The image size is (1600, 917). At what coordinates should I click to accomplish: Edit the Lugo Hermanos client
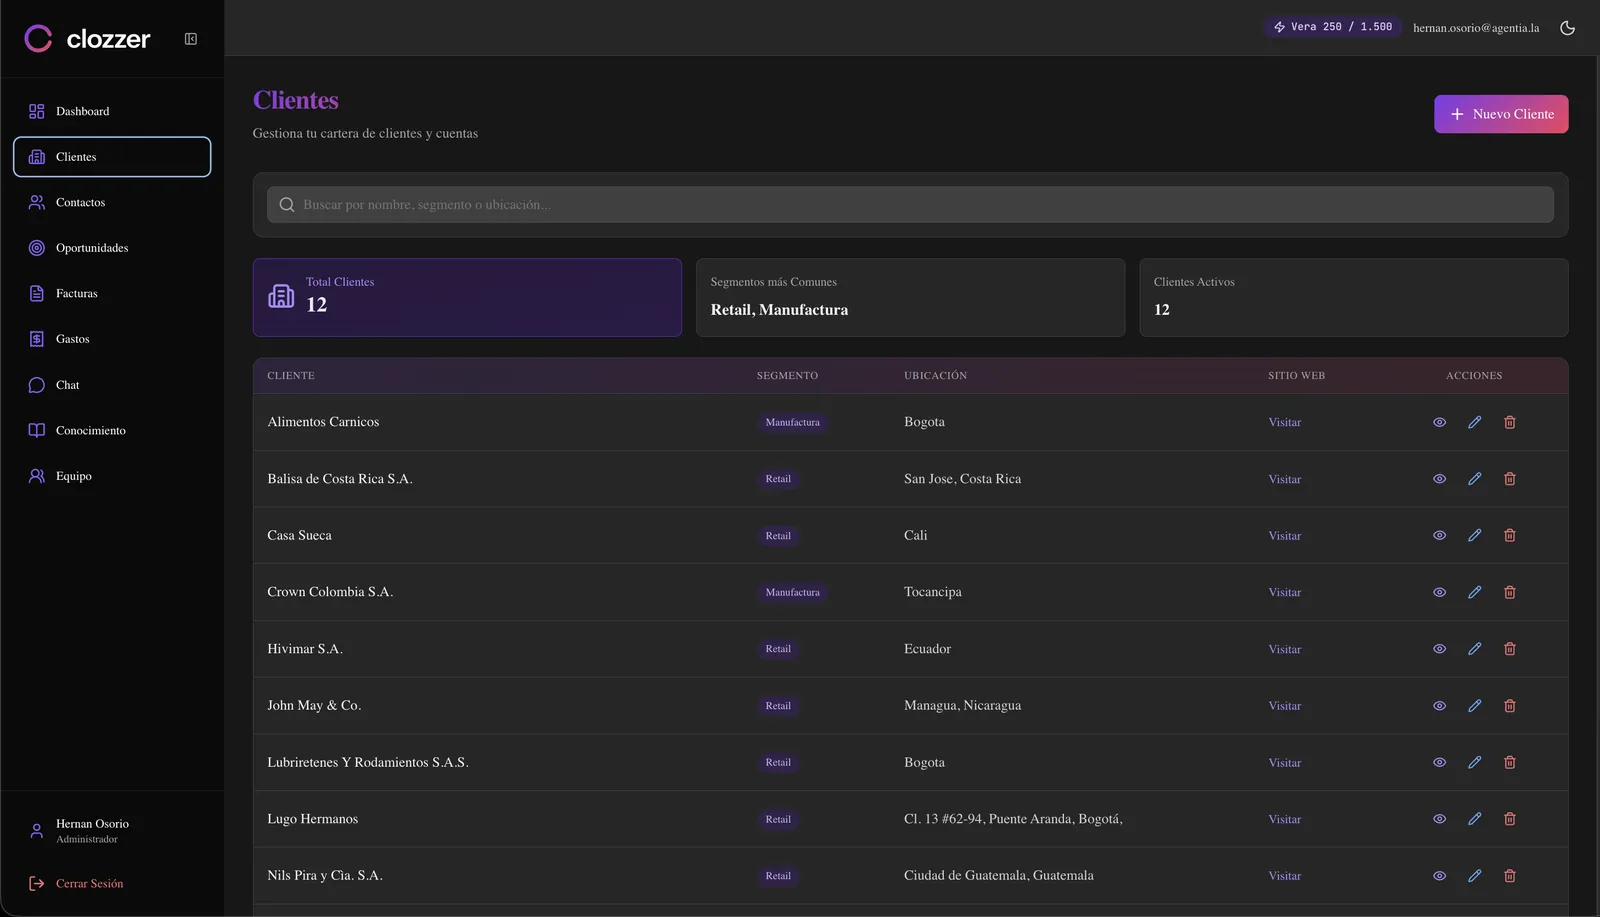pyautogui.click(x=1474, y=819)
